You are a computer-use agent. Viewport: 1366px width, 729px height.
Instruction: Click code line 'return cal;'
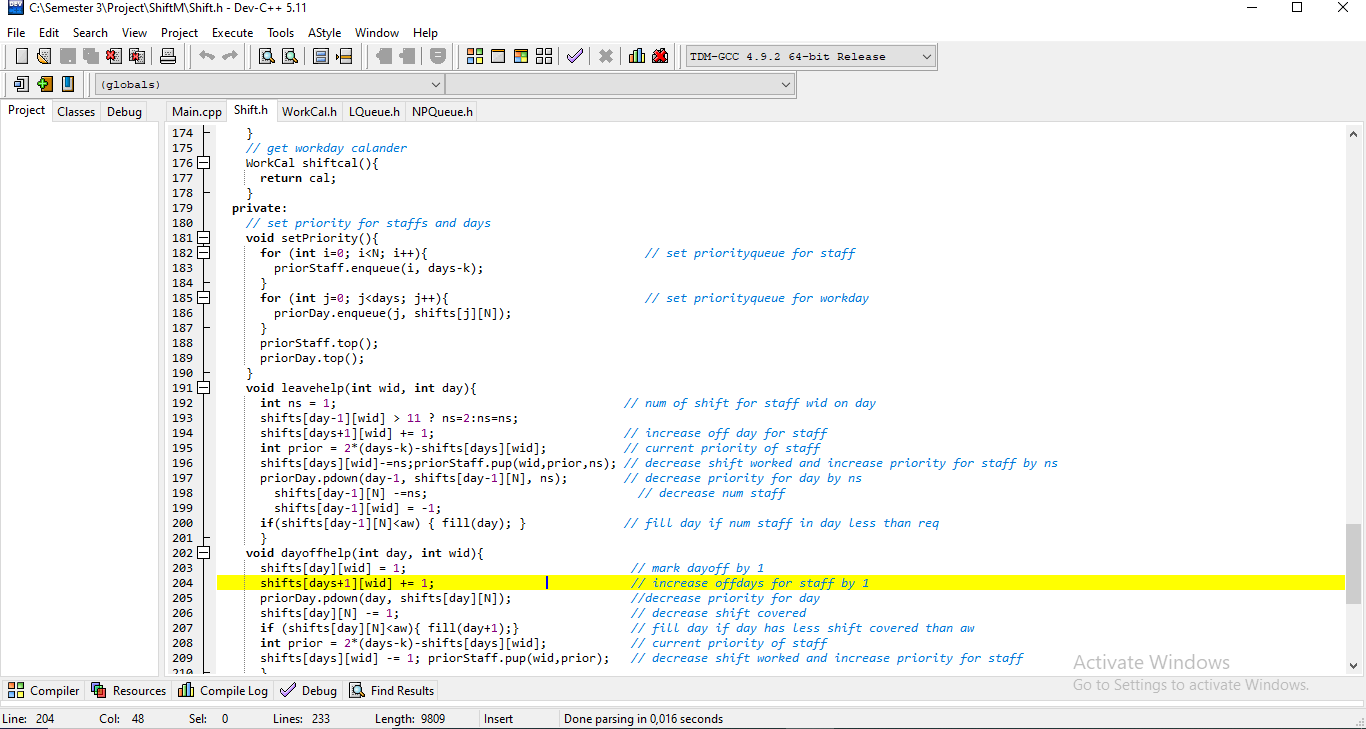coord(298,178)
